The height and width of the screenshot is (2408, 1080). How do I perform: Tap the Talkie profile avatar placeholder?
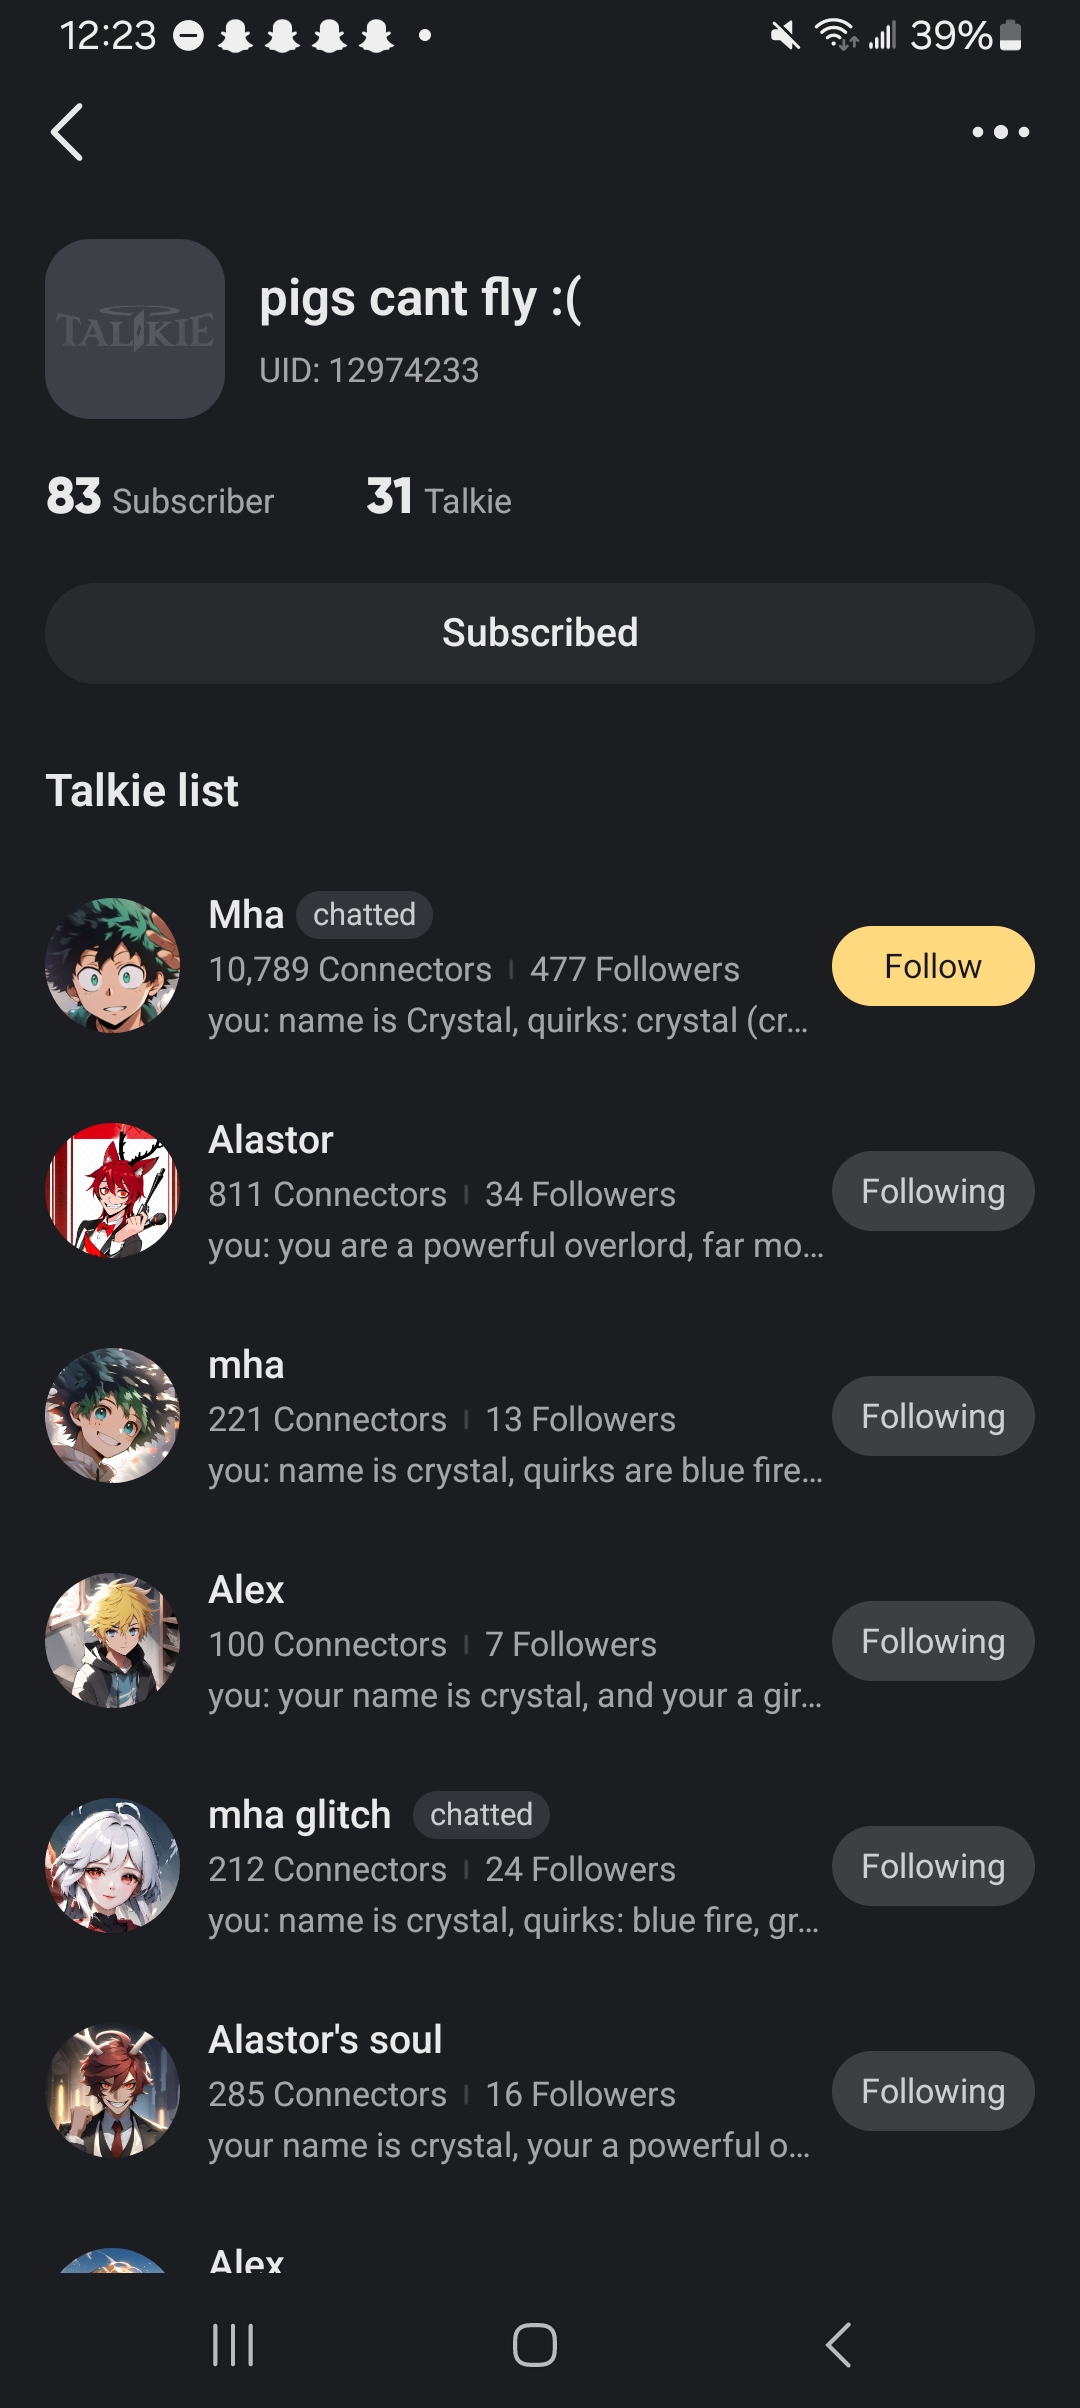tap(135, 329)
